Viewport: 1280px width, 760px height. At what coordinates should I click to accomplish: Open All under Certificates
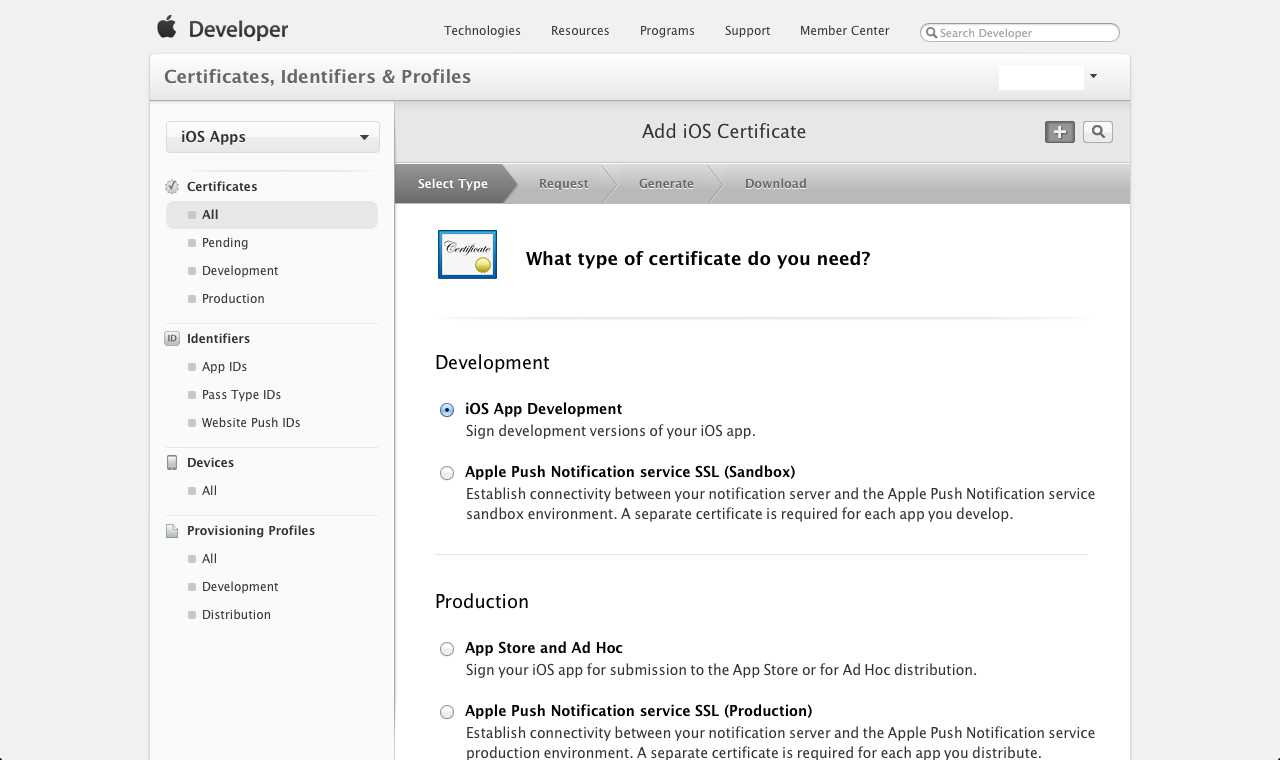[x=272, y=215]
